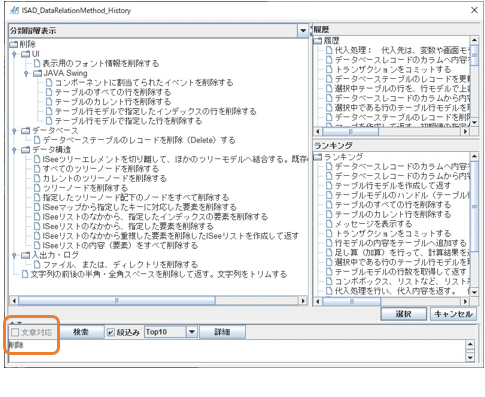This screenshot has width=485, height=397.
Task: Select 指定したツリーノード配下のノードをすべて削除する
Action: tap(136, 198)
